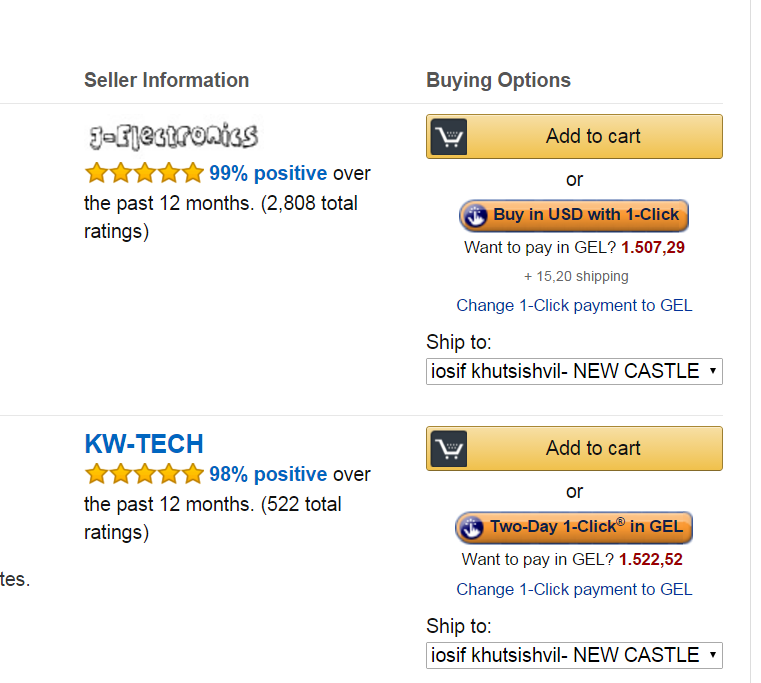761x683 pixels.
Task: Add the J-Electronics offer to cart
Action: (x=593, y=136)
